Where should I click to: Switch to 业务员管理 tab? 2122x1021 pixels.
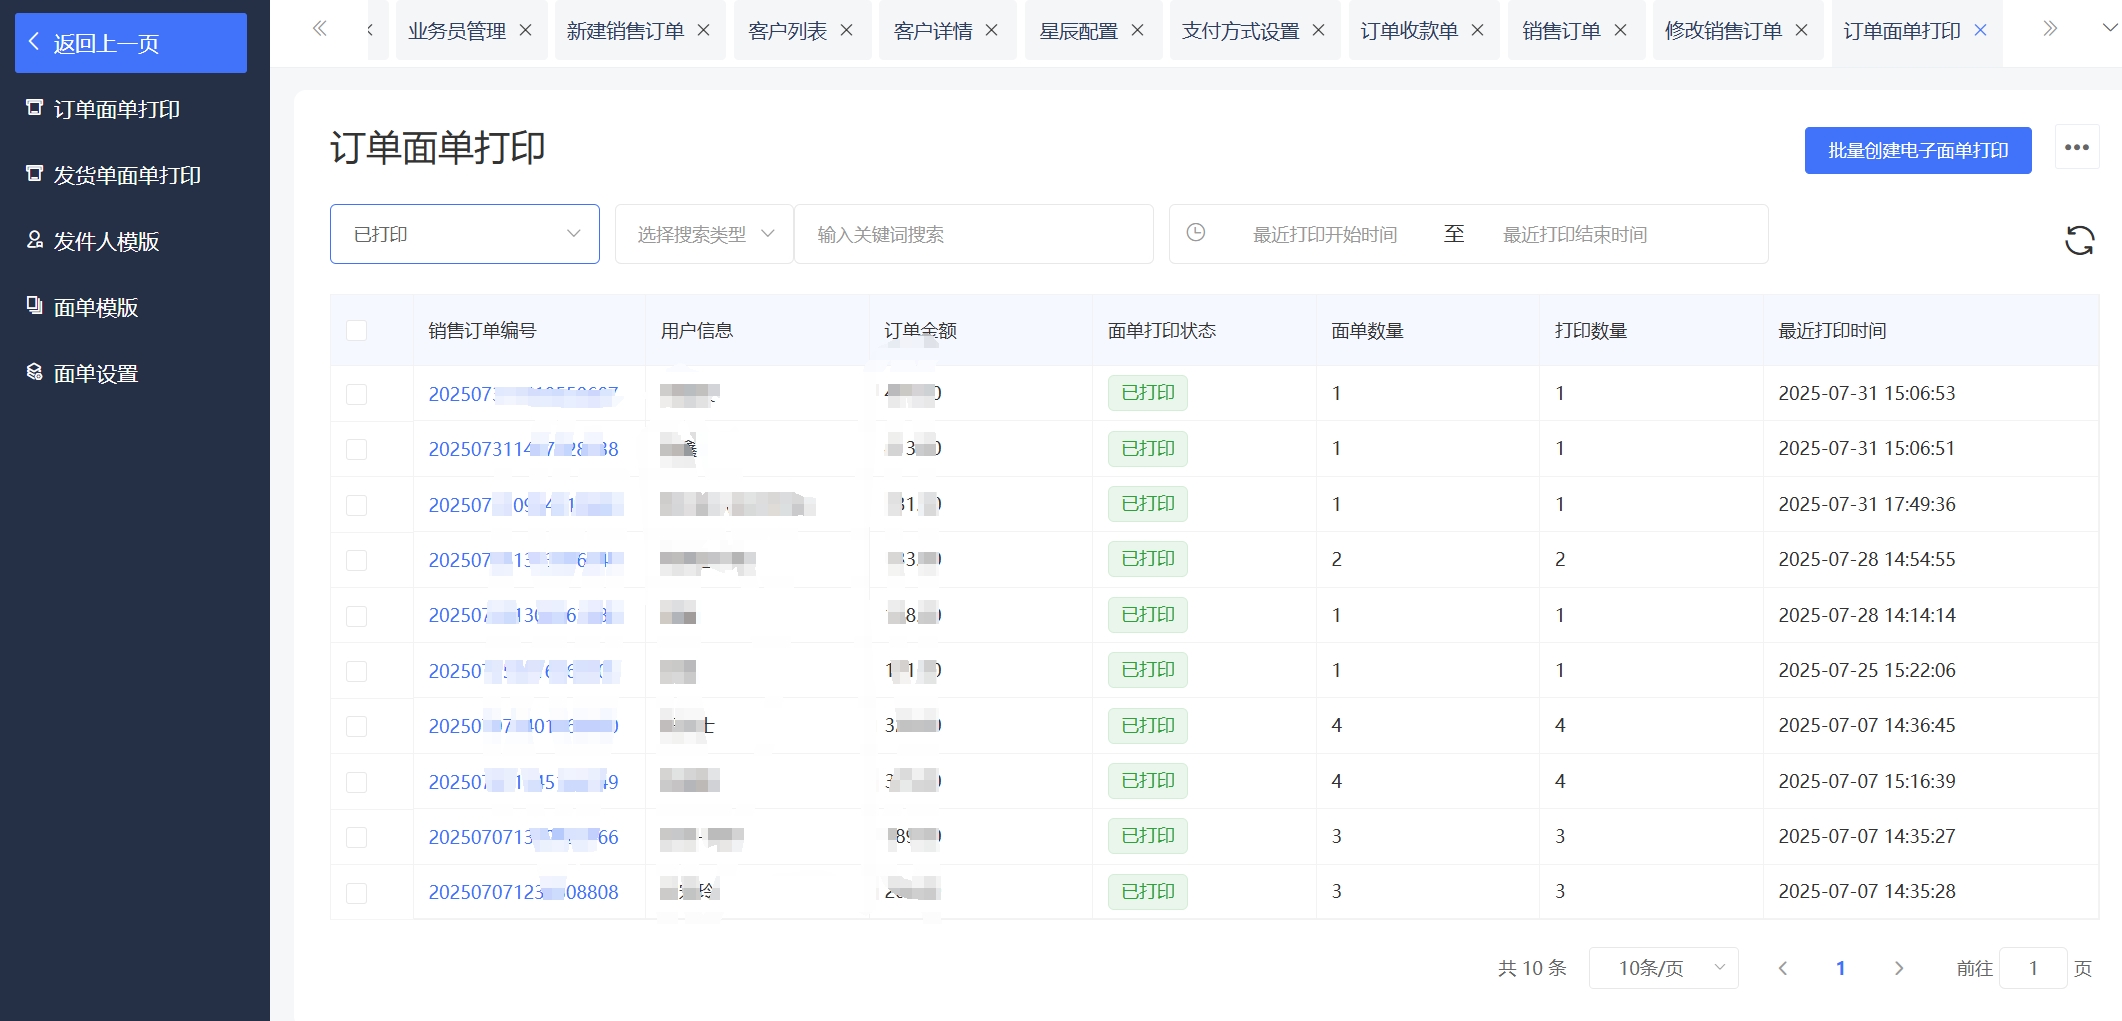457,31
